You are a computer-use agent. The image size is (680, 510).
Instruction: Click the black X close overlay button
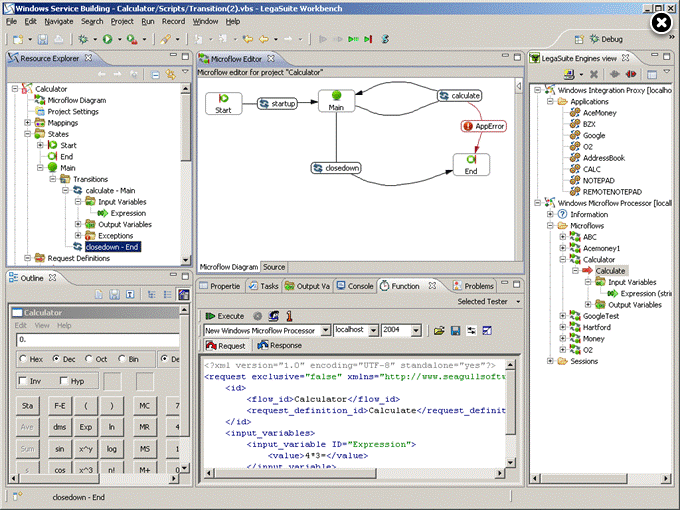tap(662, 22)
